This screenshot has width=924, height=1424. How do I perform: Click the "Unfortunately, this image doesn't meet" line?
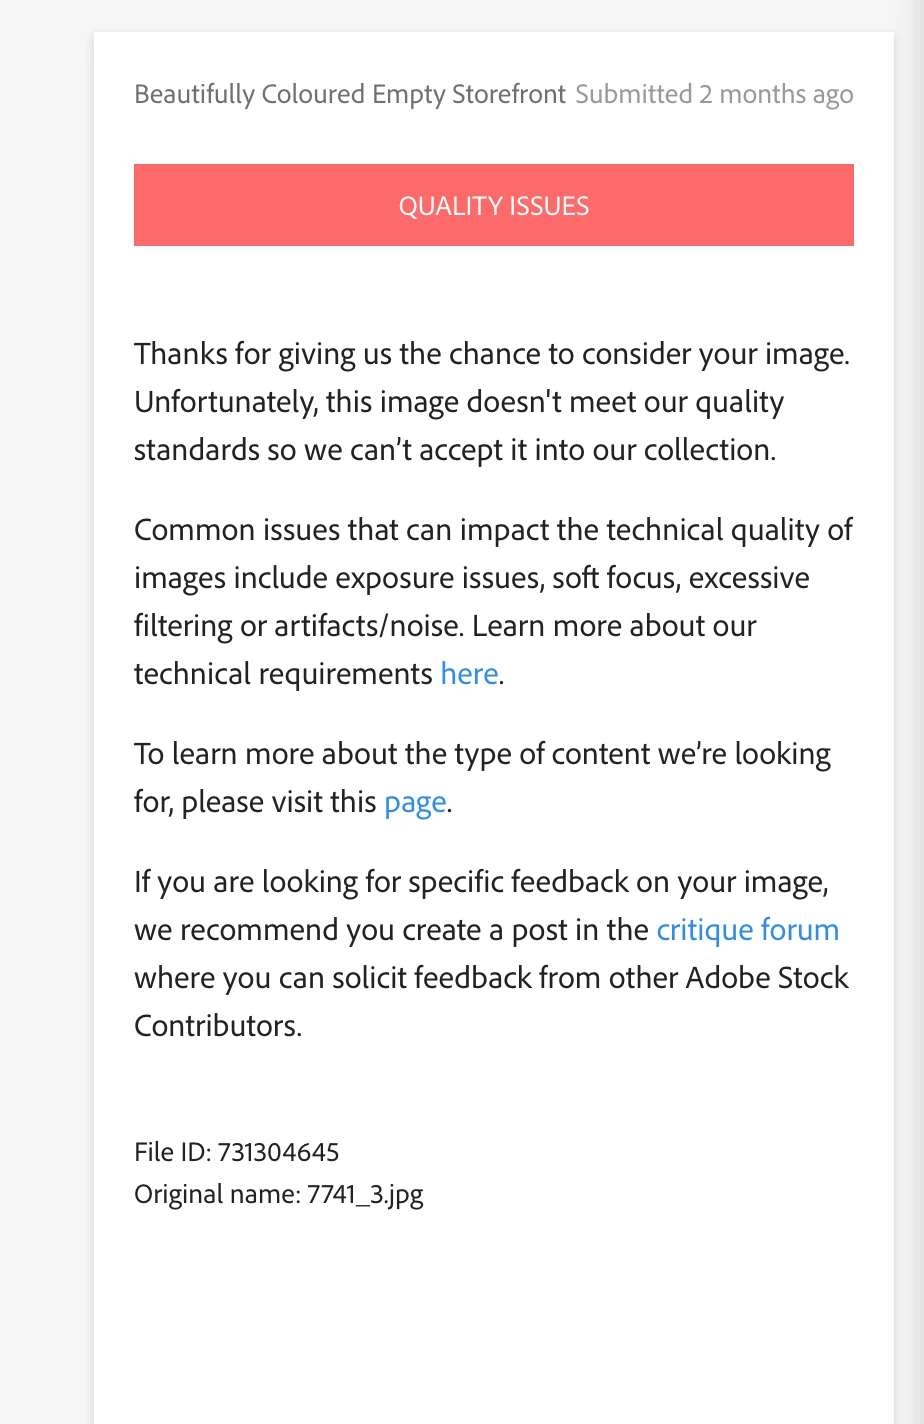pyautogui.click(x=458, y=402)
